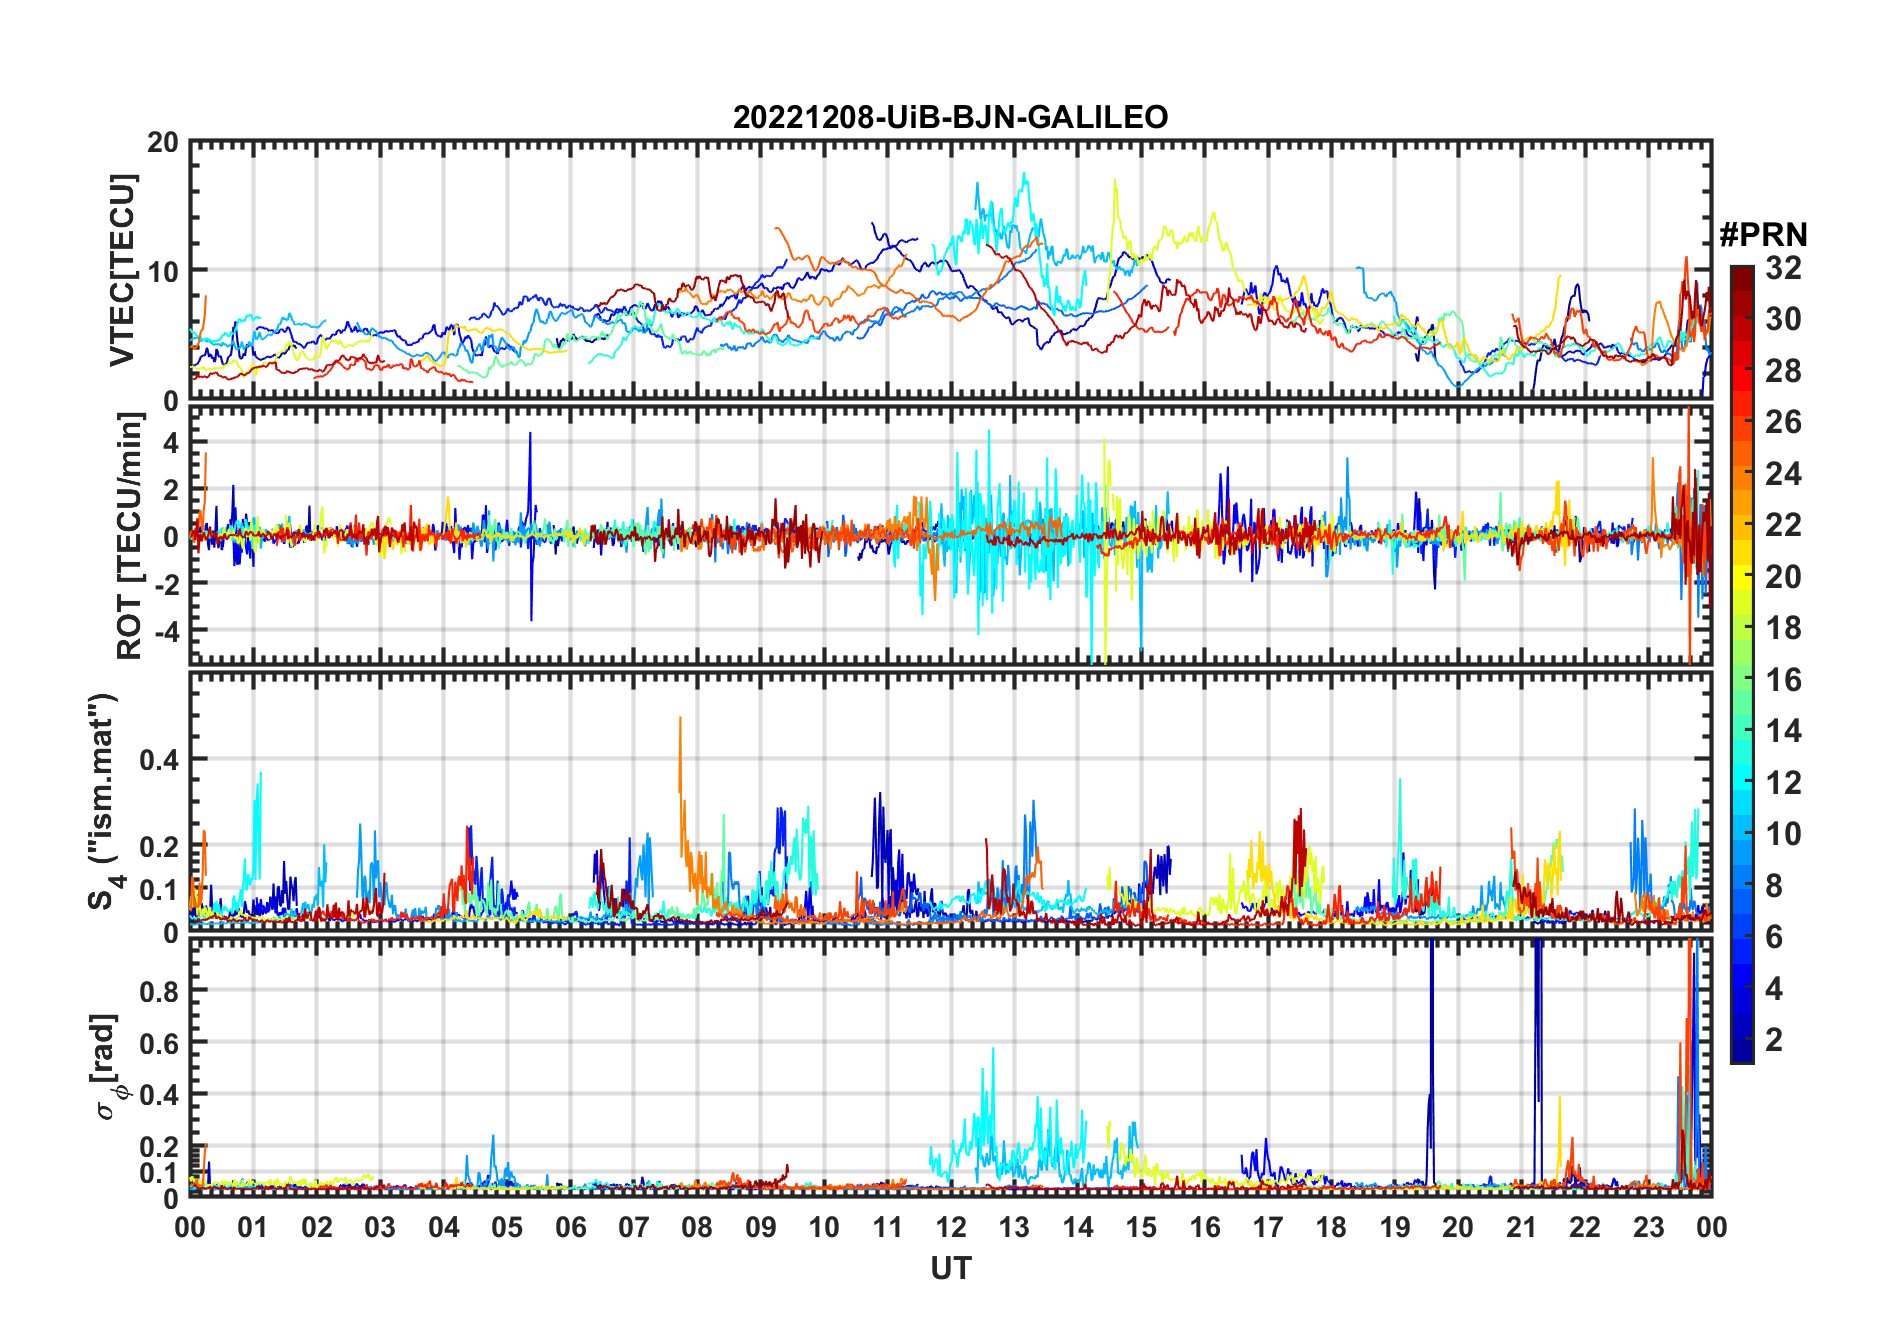Click the 07 tick on the UT axis
The height and width of the screenshot is (1330, 1902).
coord(634,1227)
